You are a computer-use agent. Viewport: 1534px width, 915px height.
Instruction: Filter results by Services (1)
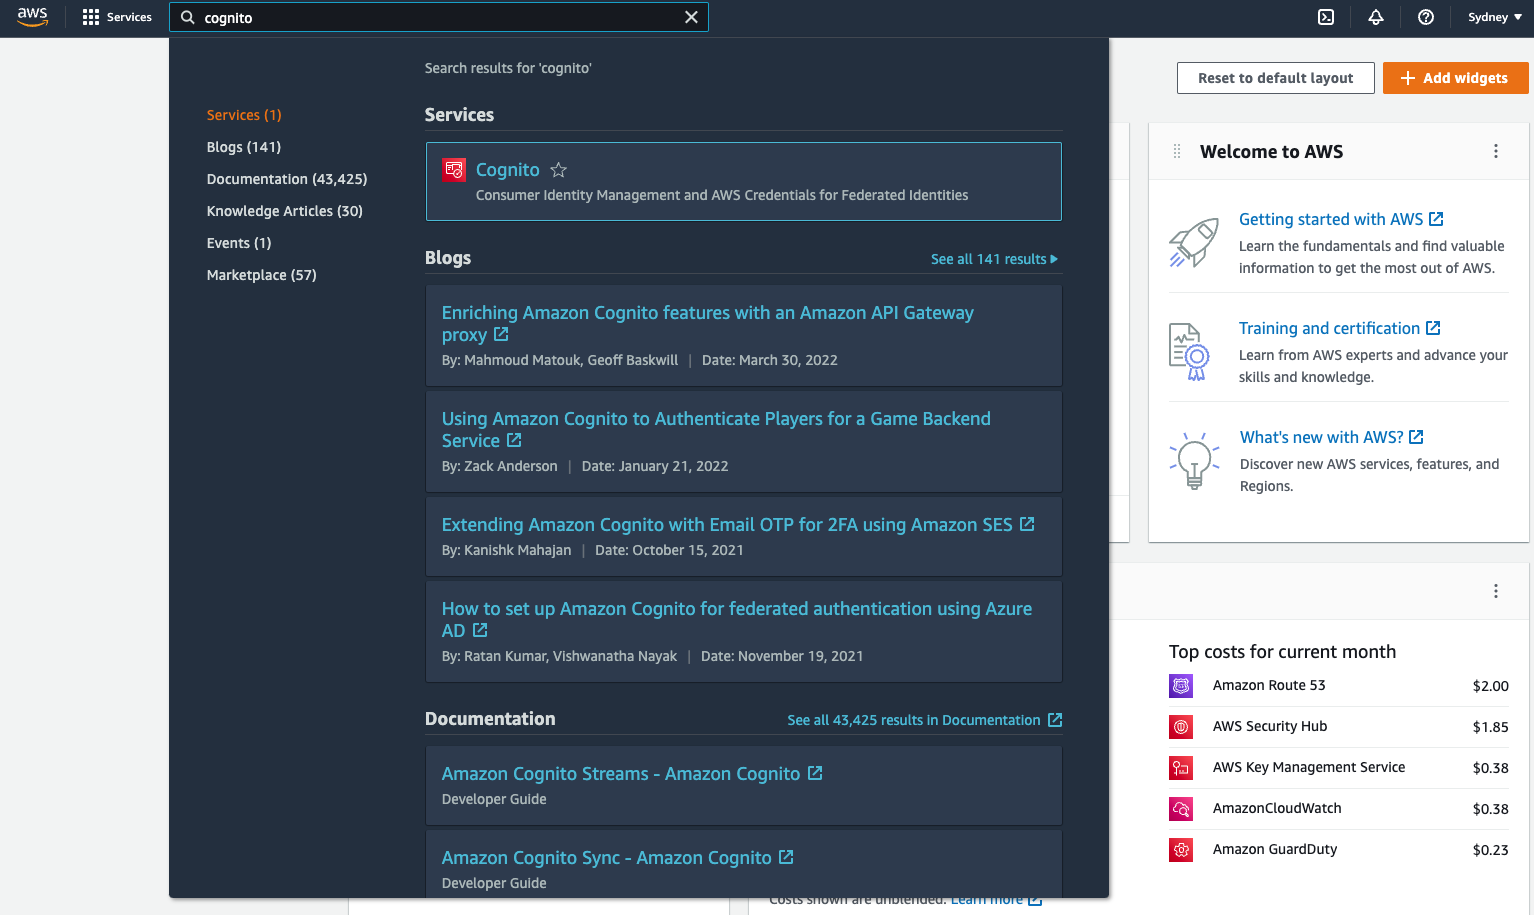(244, 115)
